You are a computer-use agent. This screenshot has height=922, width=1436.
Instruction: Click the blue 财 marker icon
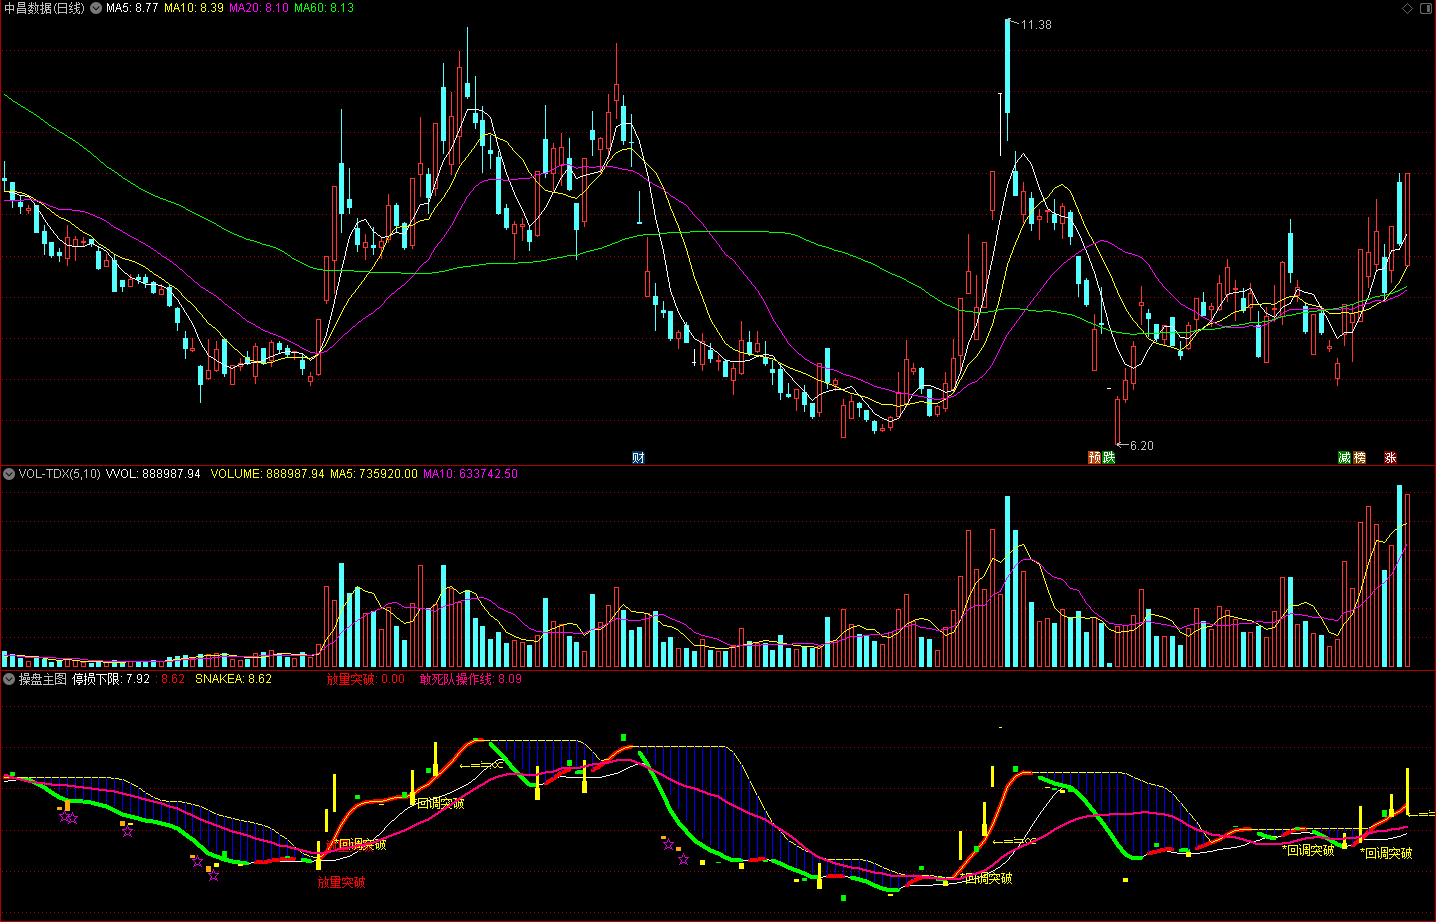point(638,458)
